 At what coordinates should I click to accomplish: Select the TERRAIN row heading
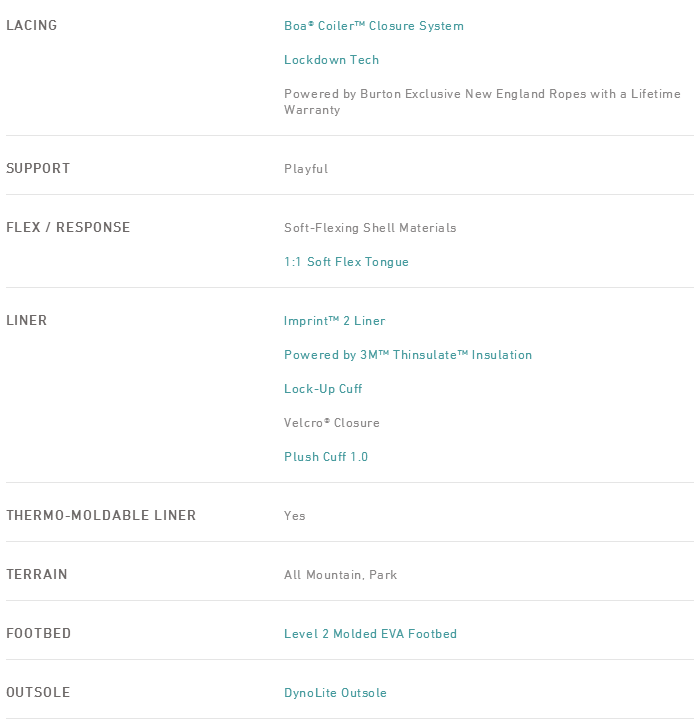(37, 574)
